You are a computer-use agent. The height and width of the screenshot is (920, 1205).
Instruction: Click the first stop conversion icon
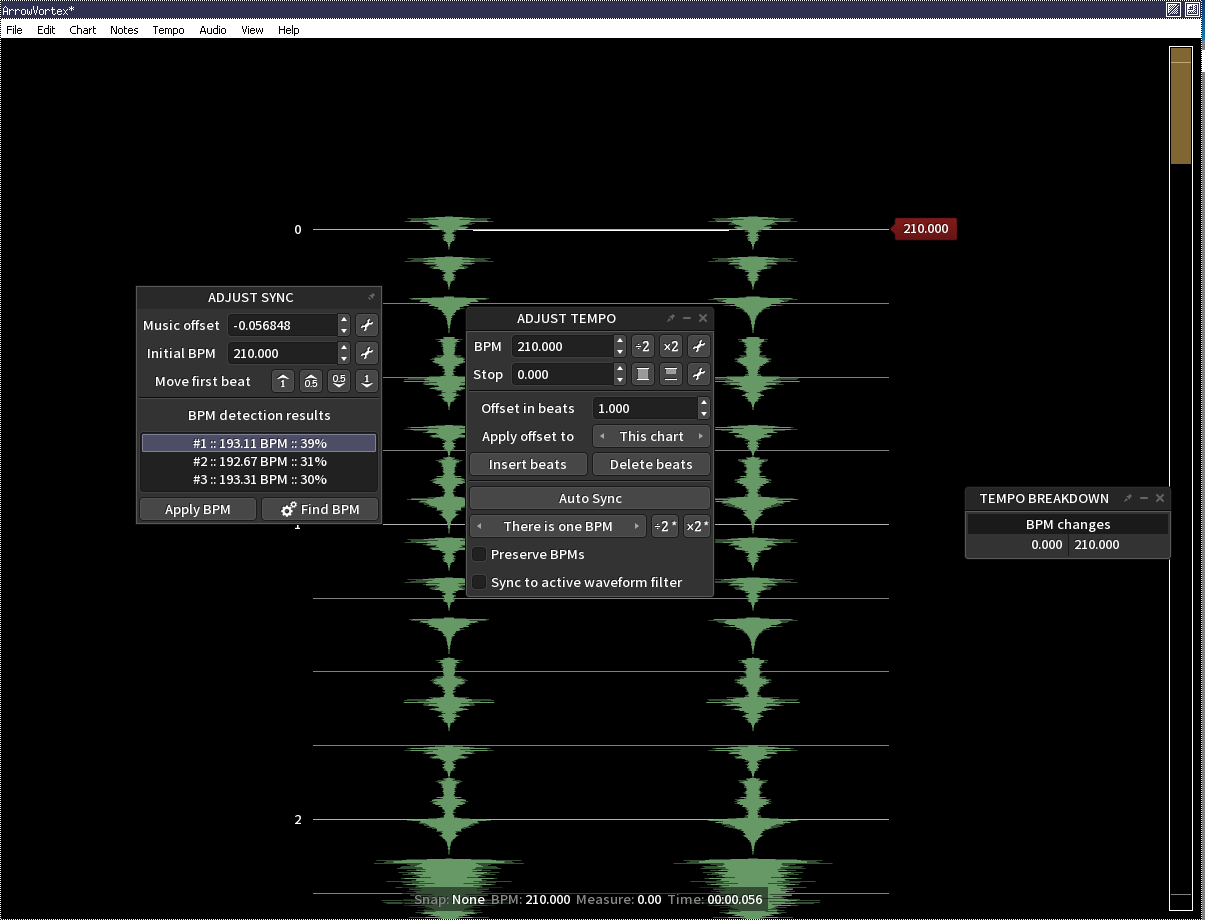642,374
